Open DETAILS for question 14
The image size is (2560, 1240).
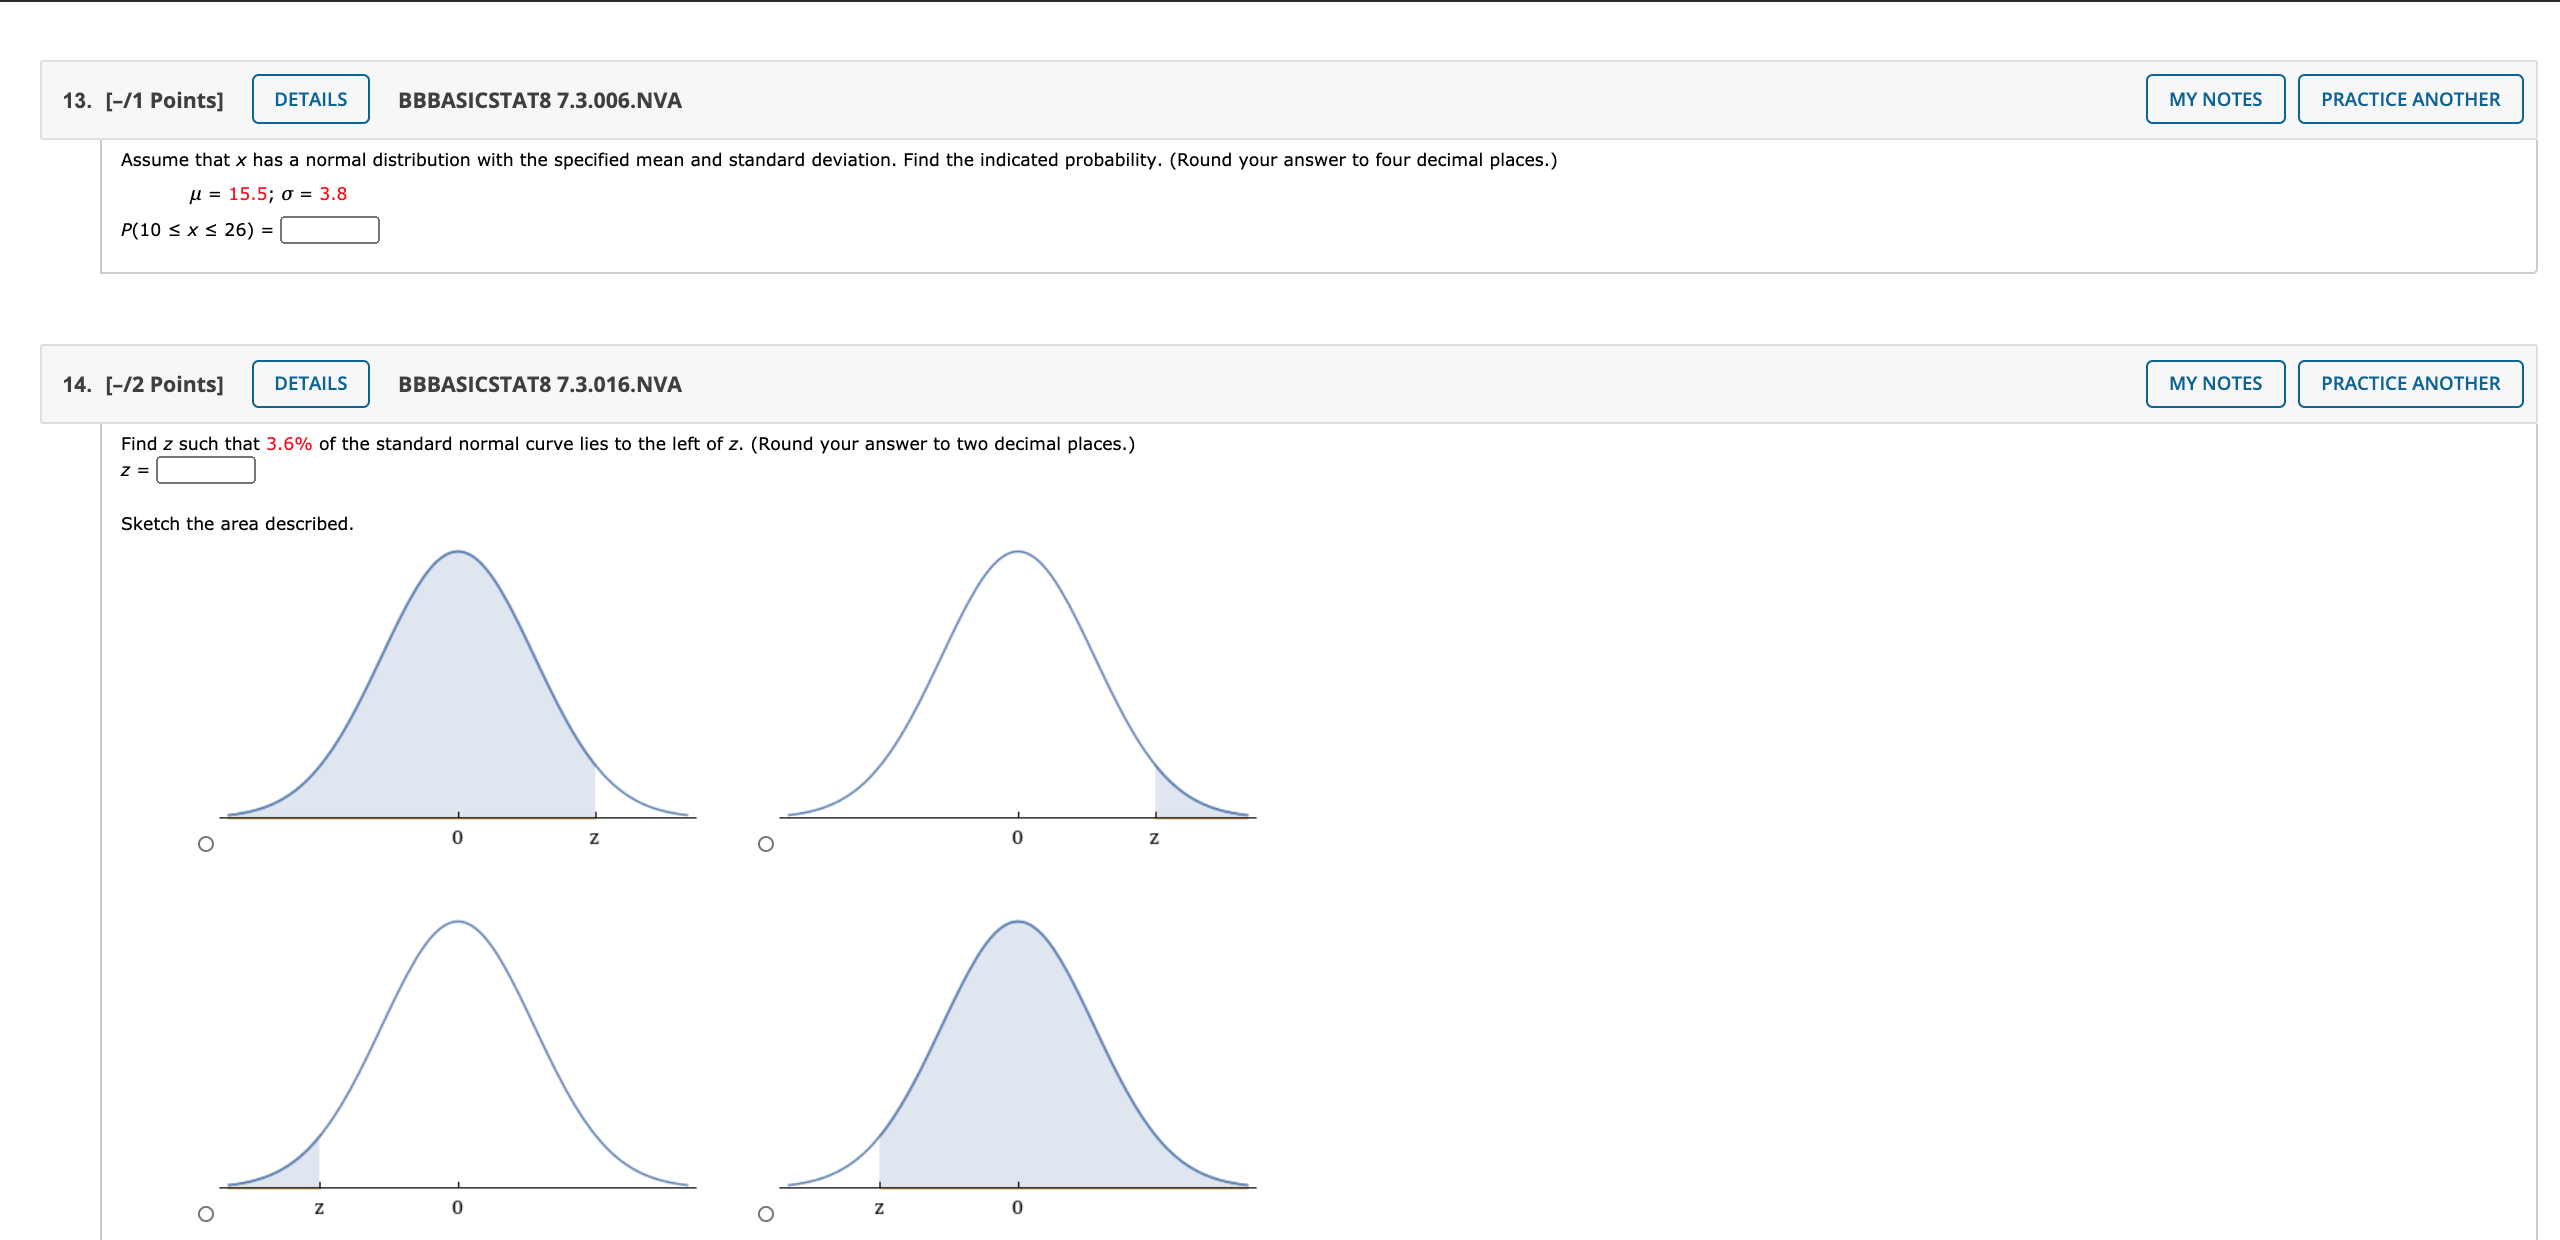point(310,384)
